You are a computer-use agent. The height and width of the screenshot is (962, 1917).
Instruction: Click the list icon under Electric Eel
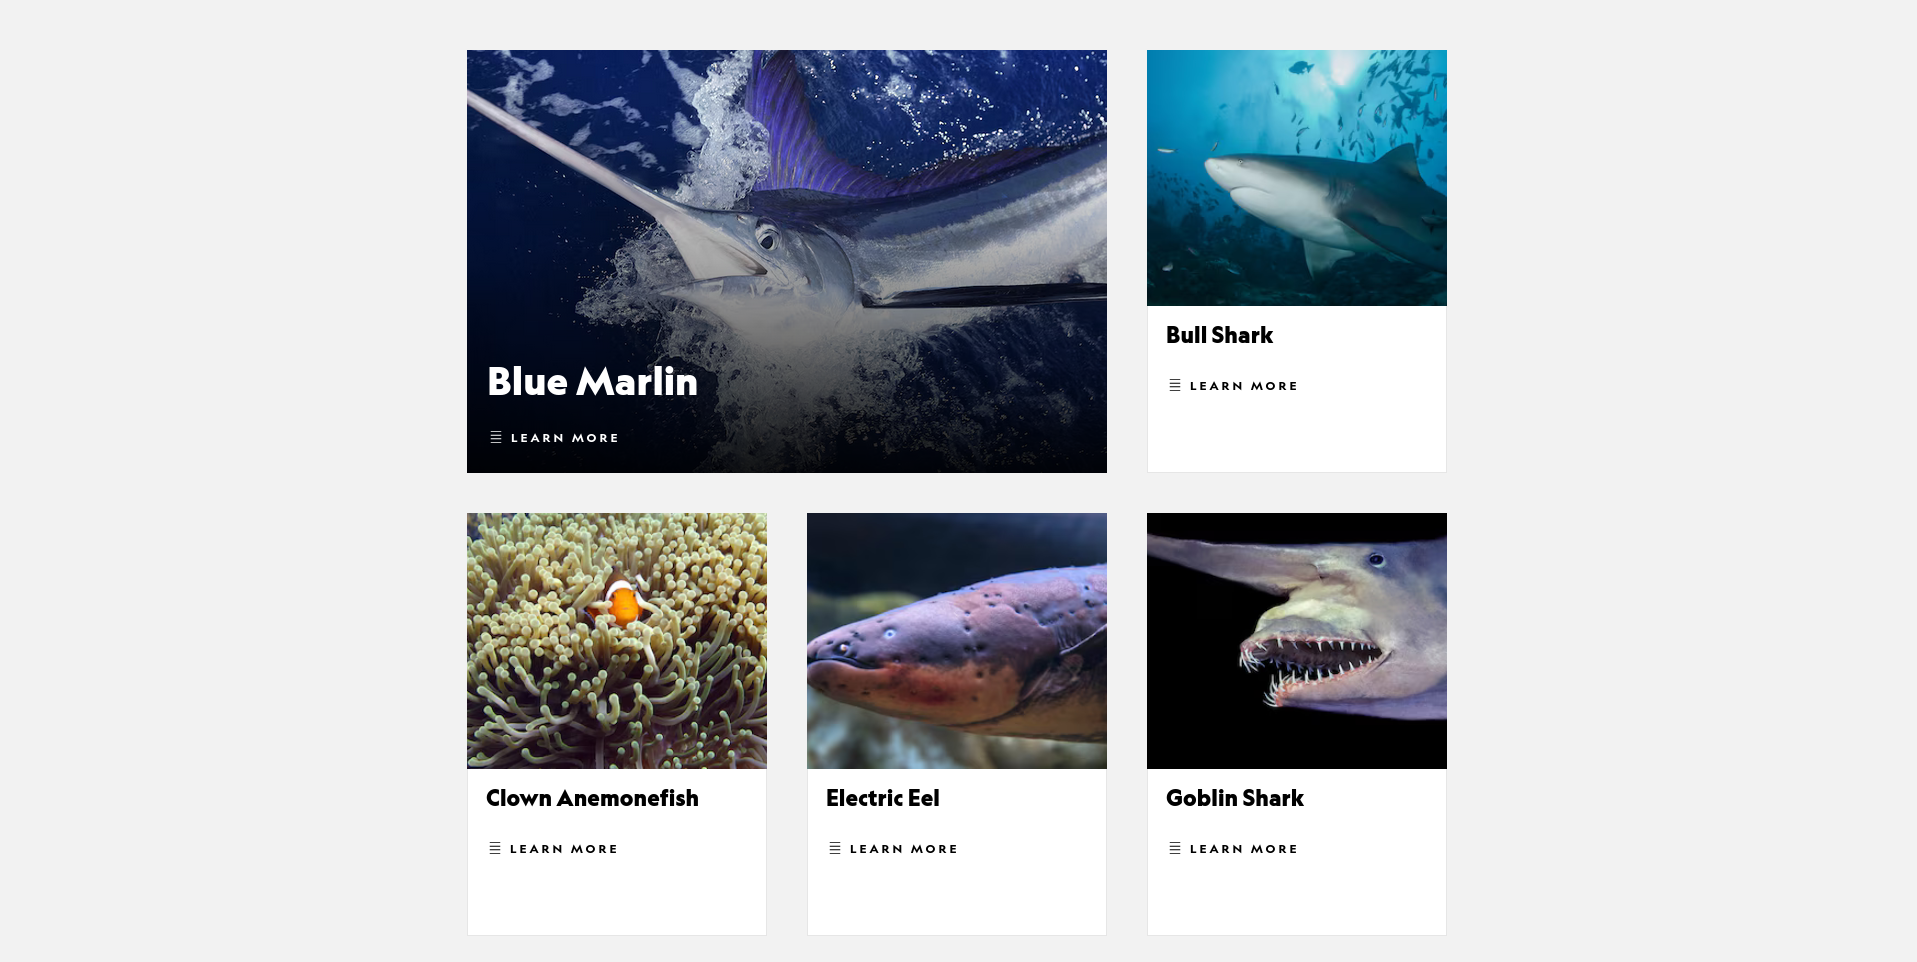coord(835,848)
